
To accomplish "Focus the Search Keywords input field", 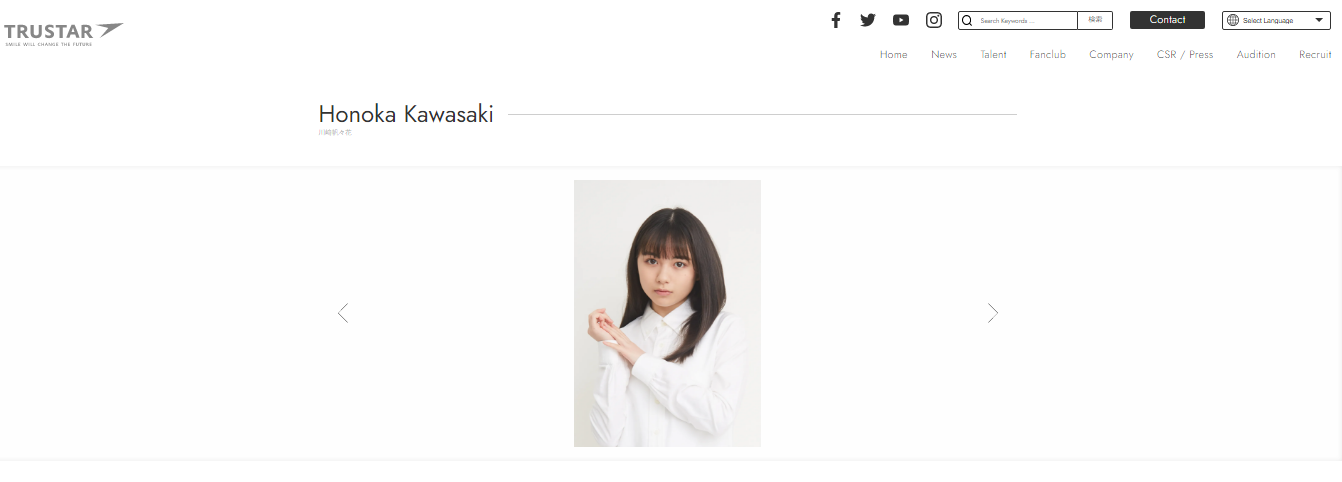I will click(1026, 20).
